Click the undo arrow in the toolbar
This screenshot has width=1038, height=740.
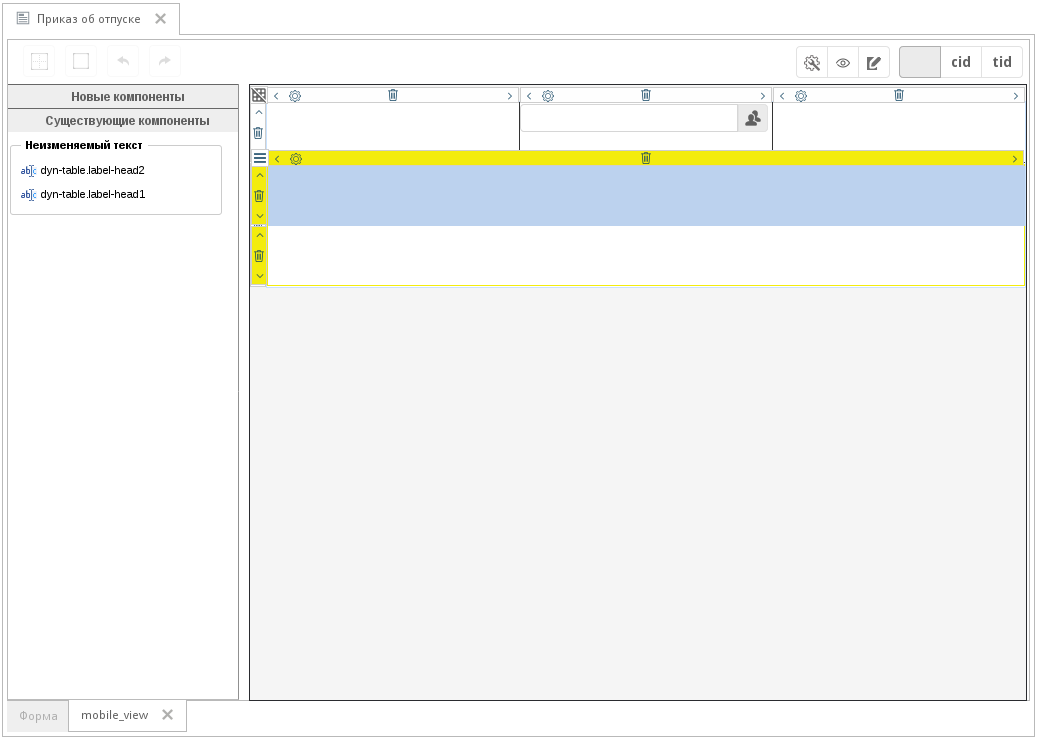(x=123, y=62)
